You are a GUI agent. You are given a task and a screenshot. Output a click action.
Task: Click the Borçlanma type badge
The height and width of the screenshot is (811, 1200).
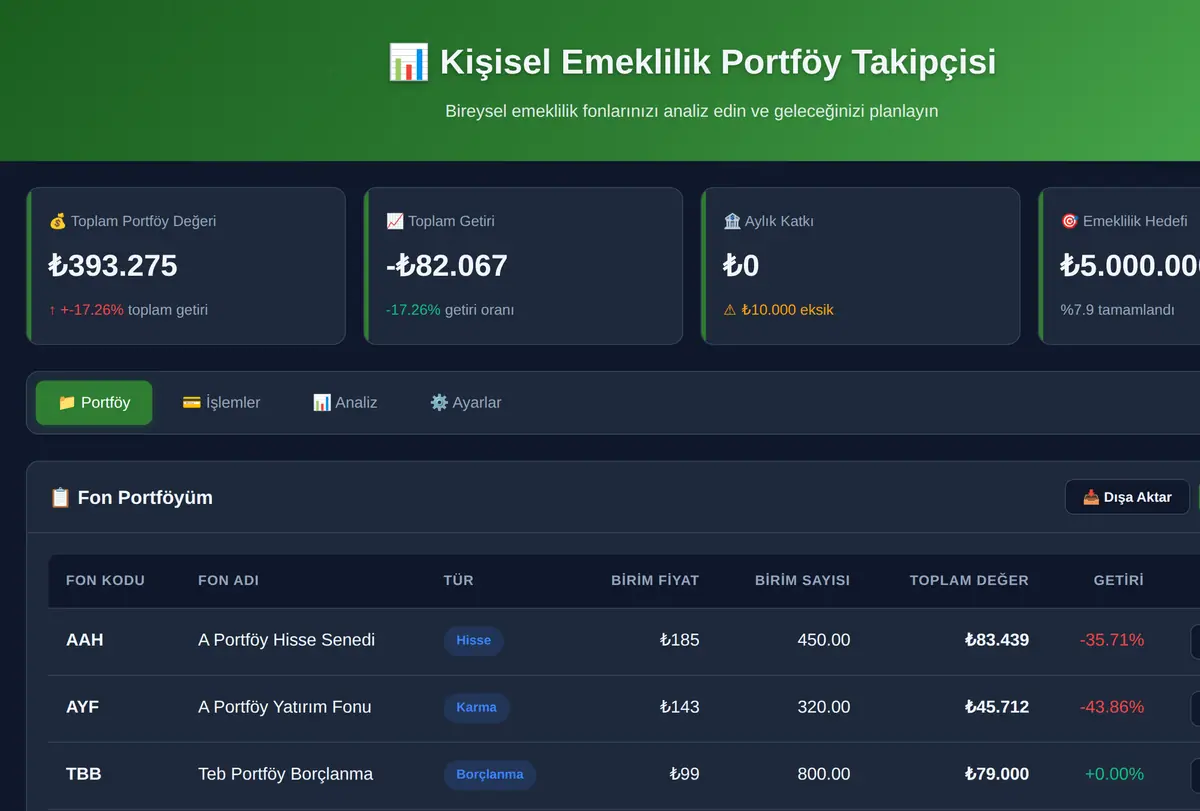pyautogui.click(x=490, y=775)
